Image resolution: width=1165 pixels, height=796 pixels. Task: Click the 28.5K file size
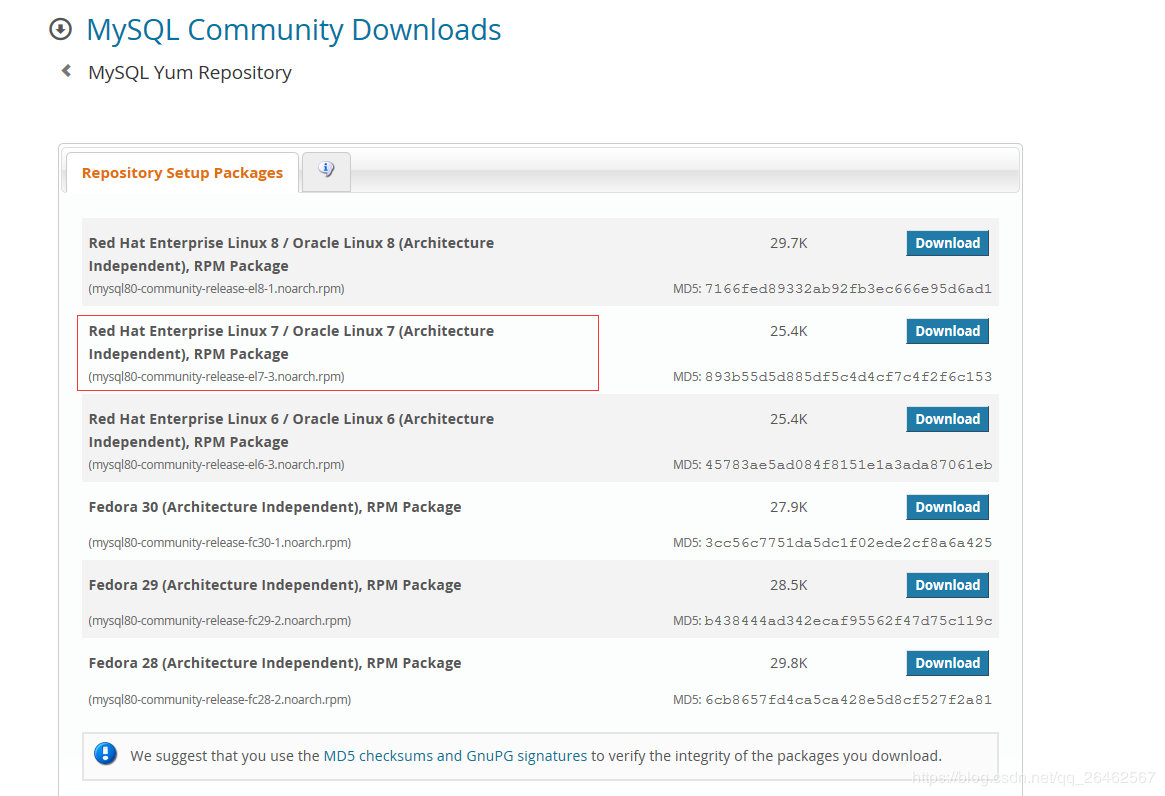[788, 585]
